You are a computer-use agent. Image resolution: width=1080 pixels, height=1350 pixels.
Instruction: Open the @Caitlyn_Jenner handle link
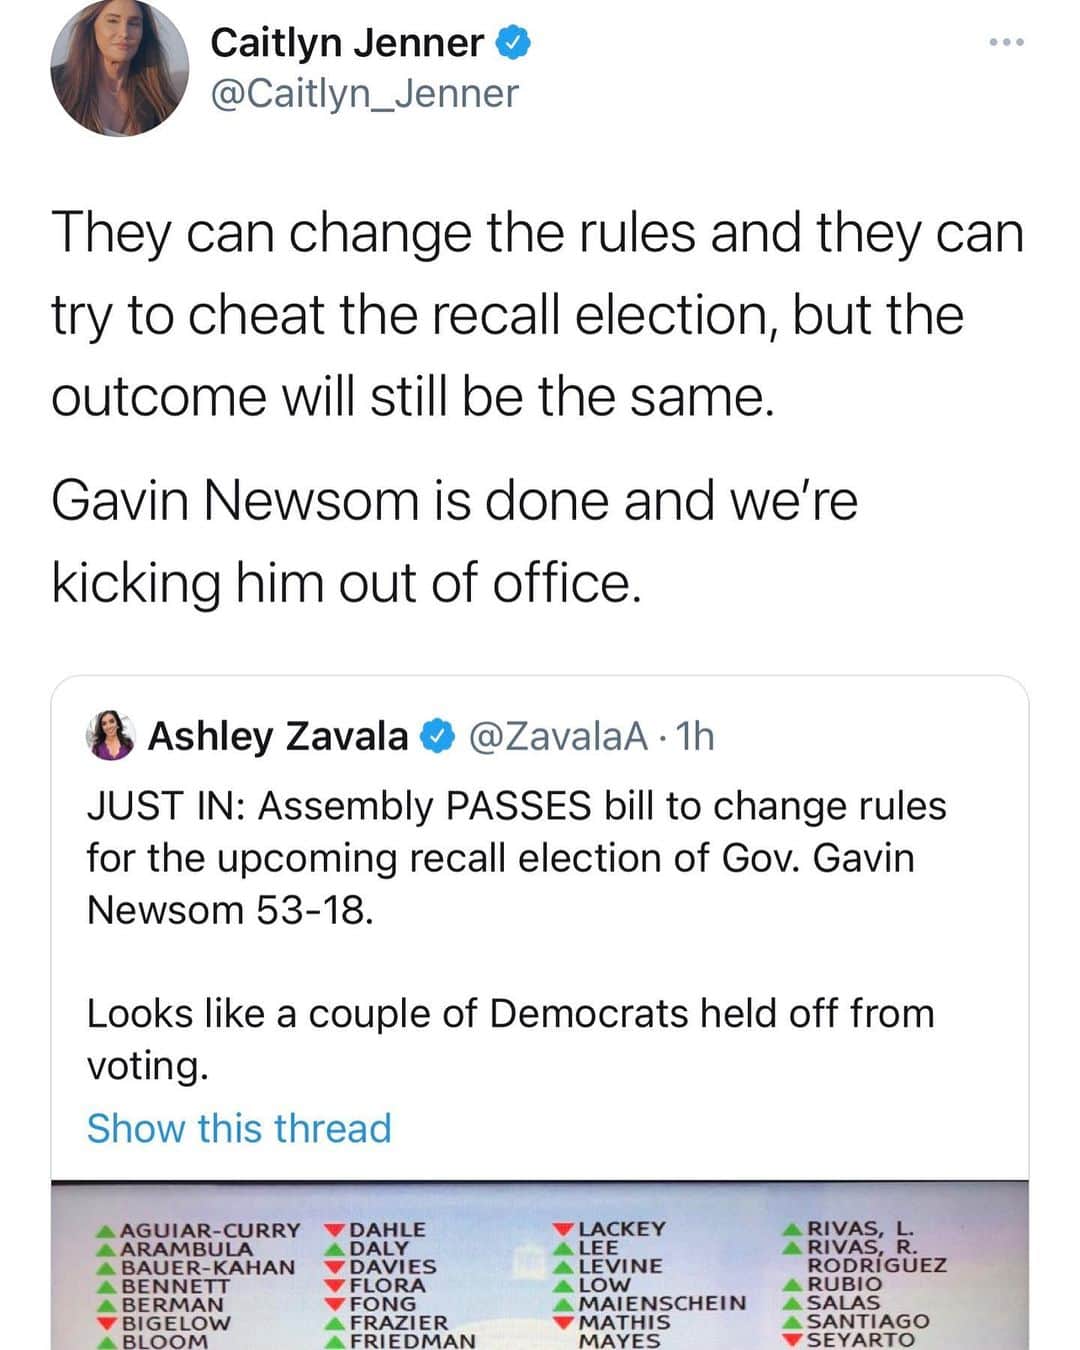point(364,94)
